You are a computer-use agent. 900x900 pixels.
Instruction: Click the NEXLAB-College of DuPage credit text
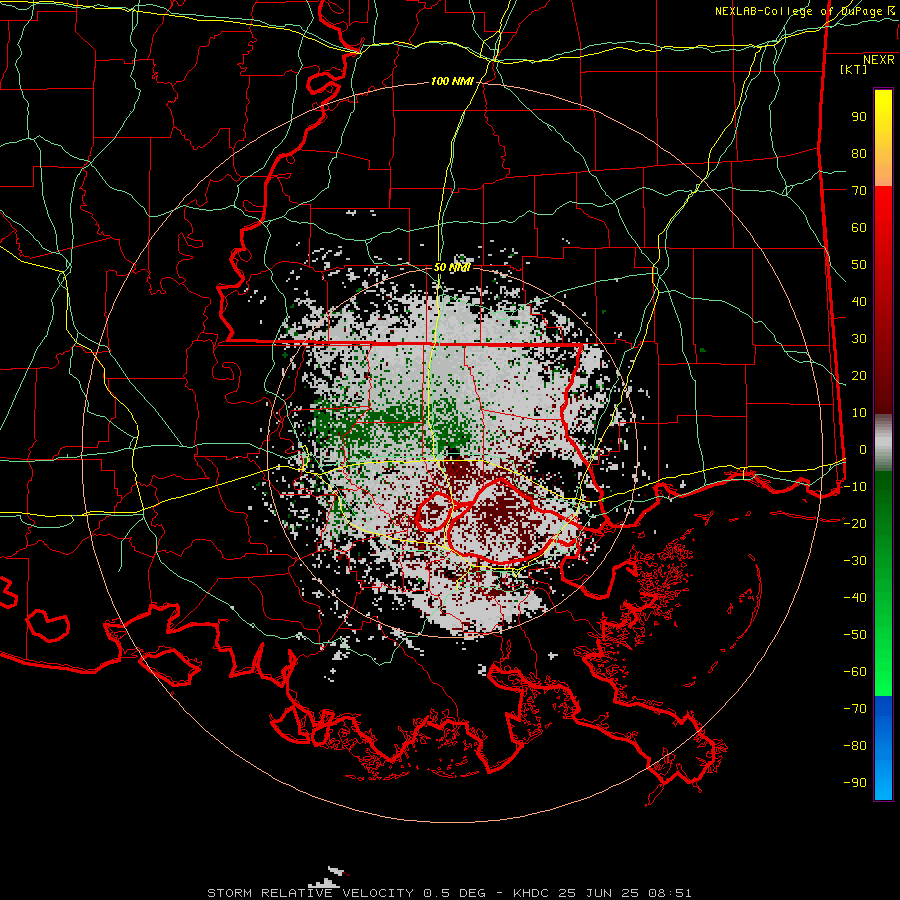click(804, 11)
